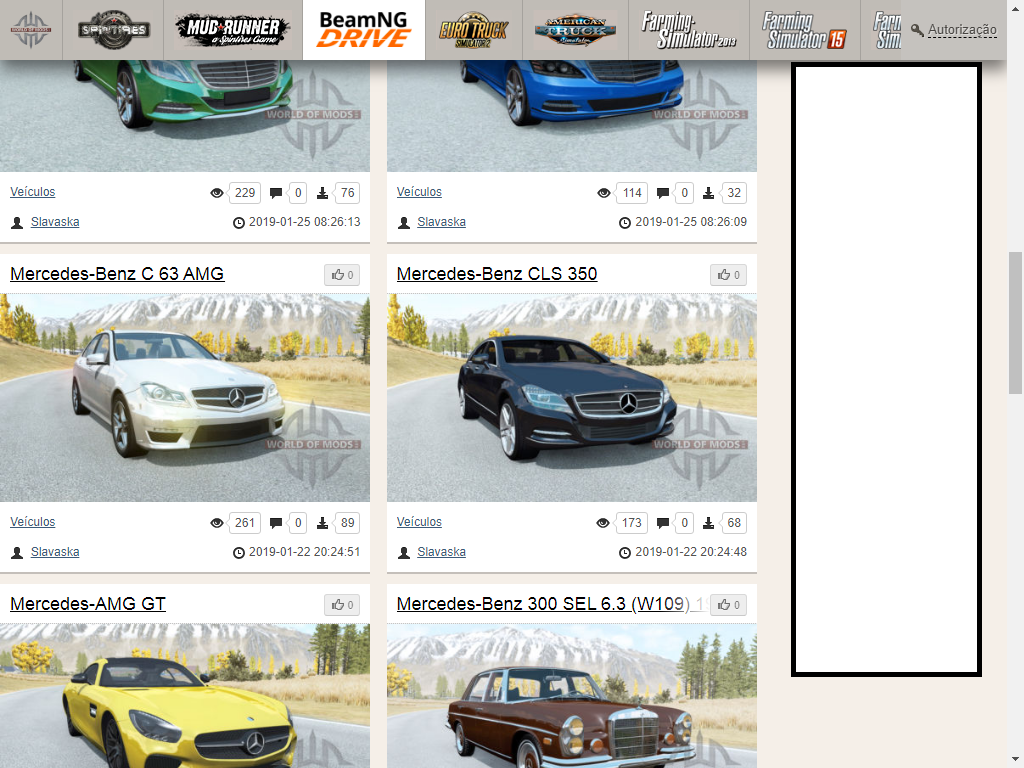Click Veículos category under blue Mercedes
The height and width of the screenshot is (768, 1024).
point(419,192)
